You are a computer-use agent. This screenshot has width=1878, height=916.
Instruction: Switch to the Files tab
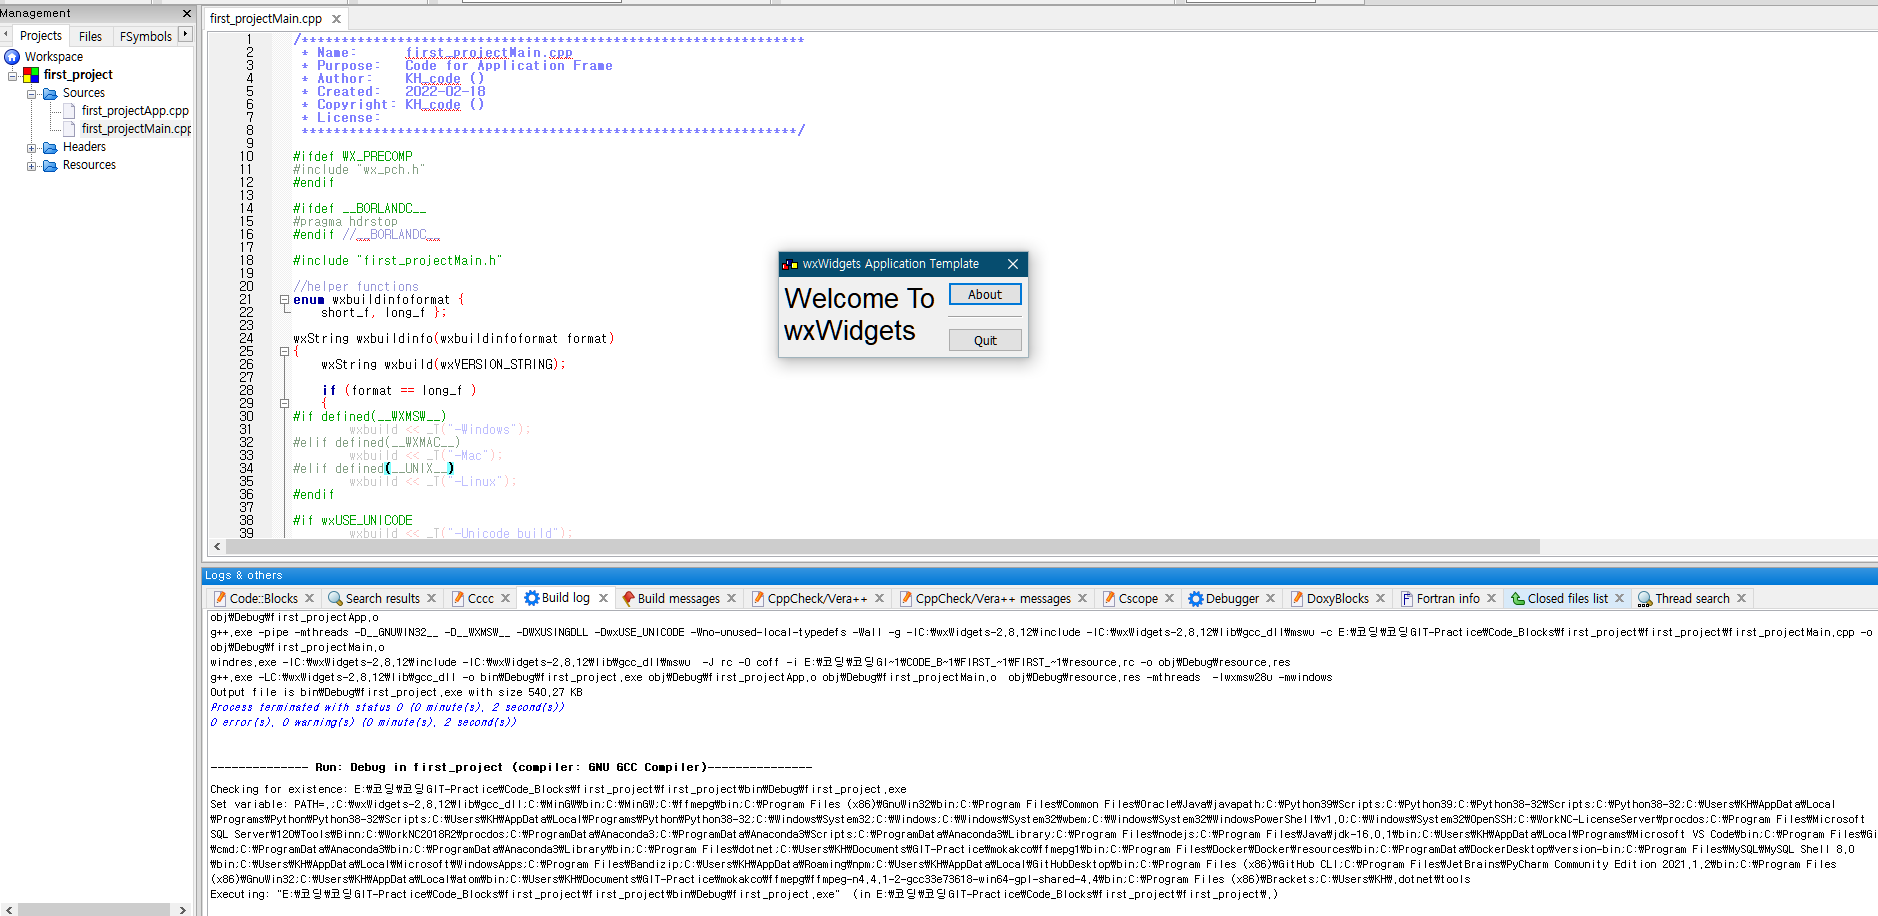(x=90, y=36)
